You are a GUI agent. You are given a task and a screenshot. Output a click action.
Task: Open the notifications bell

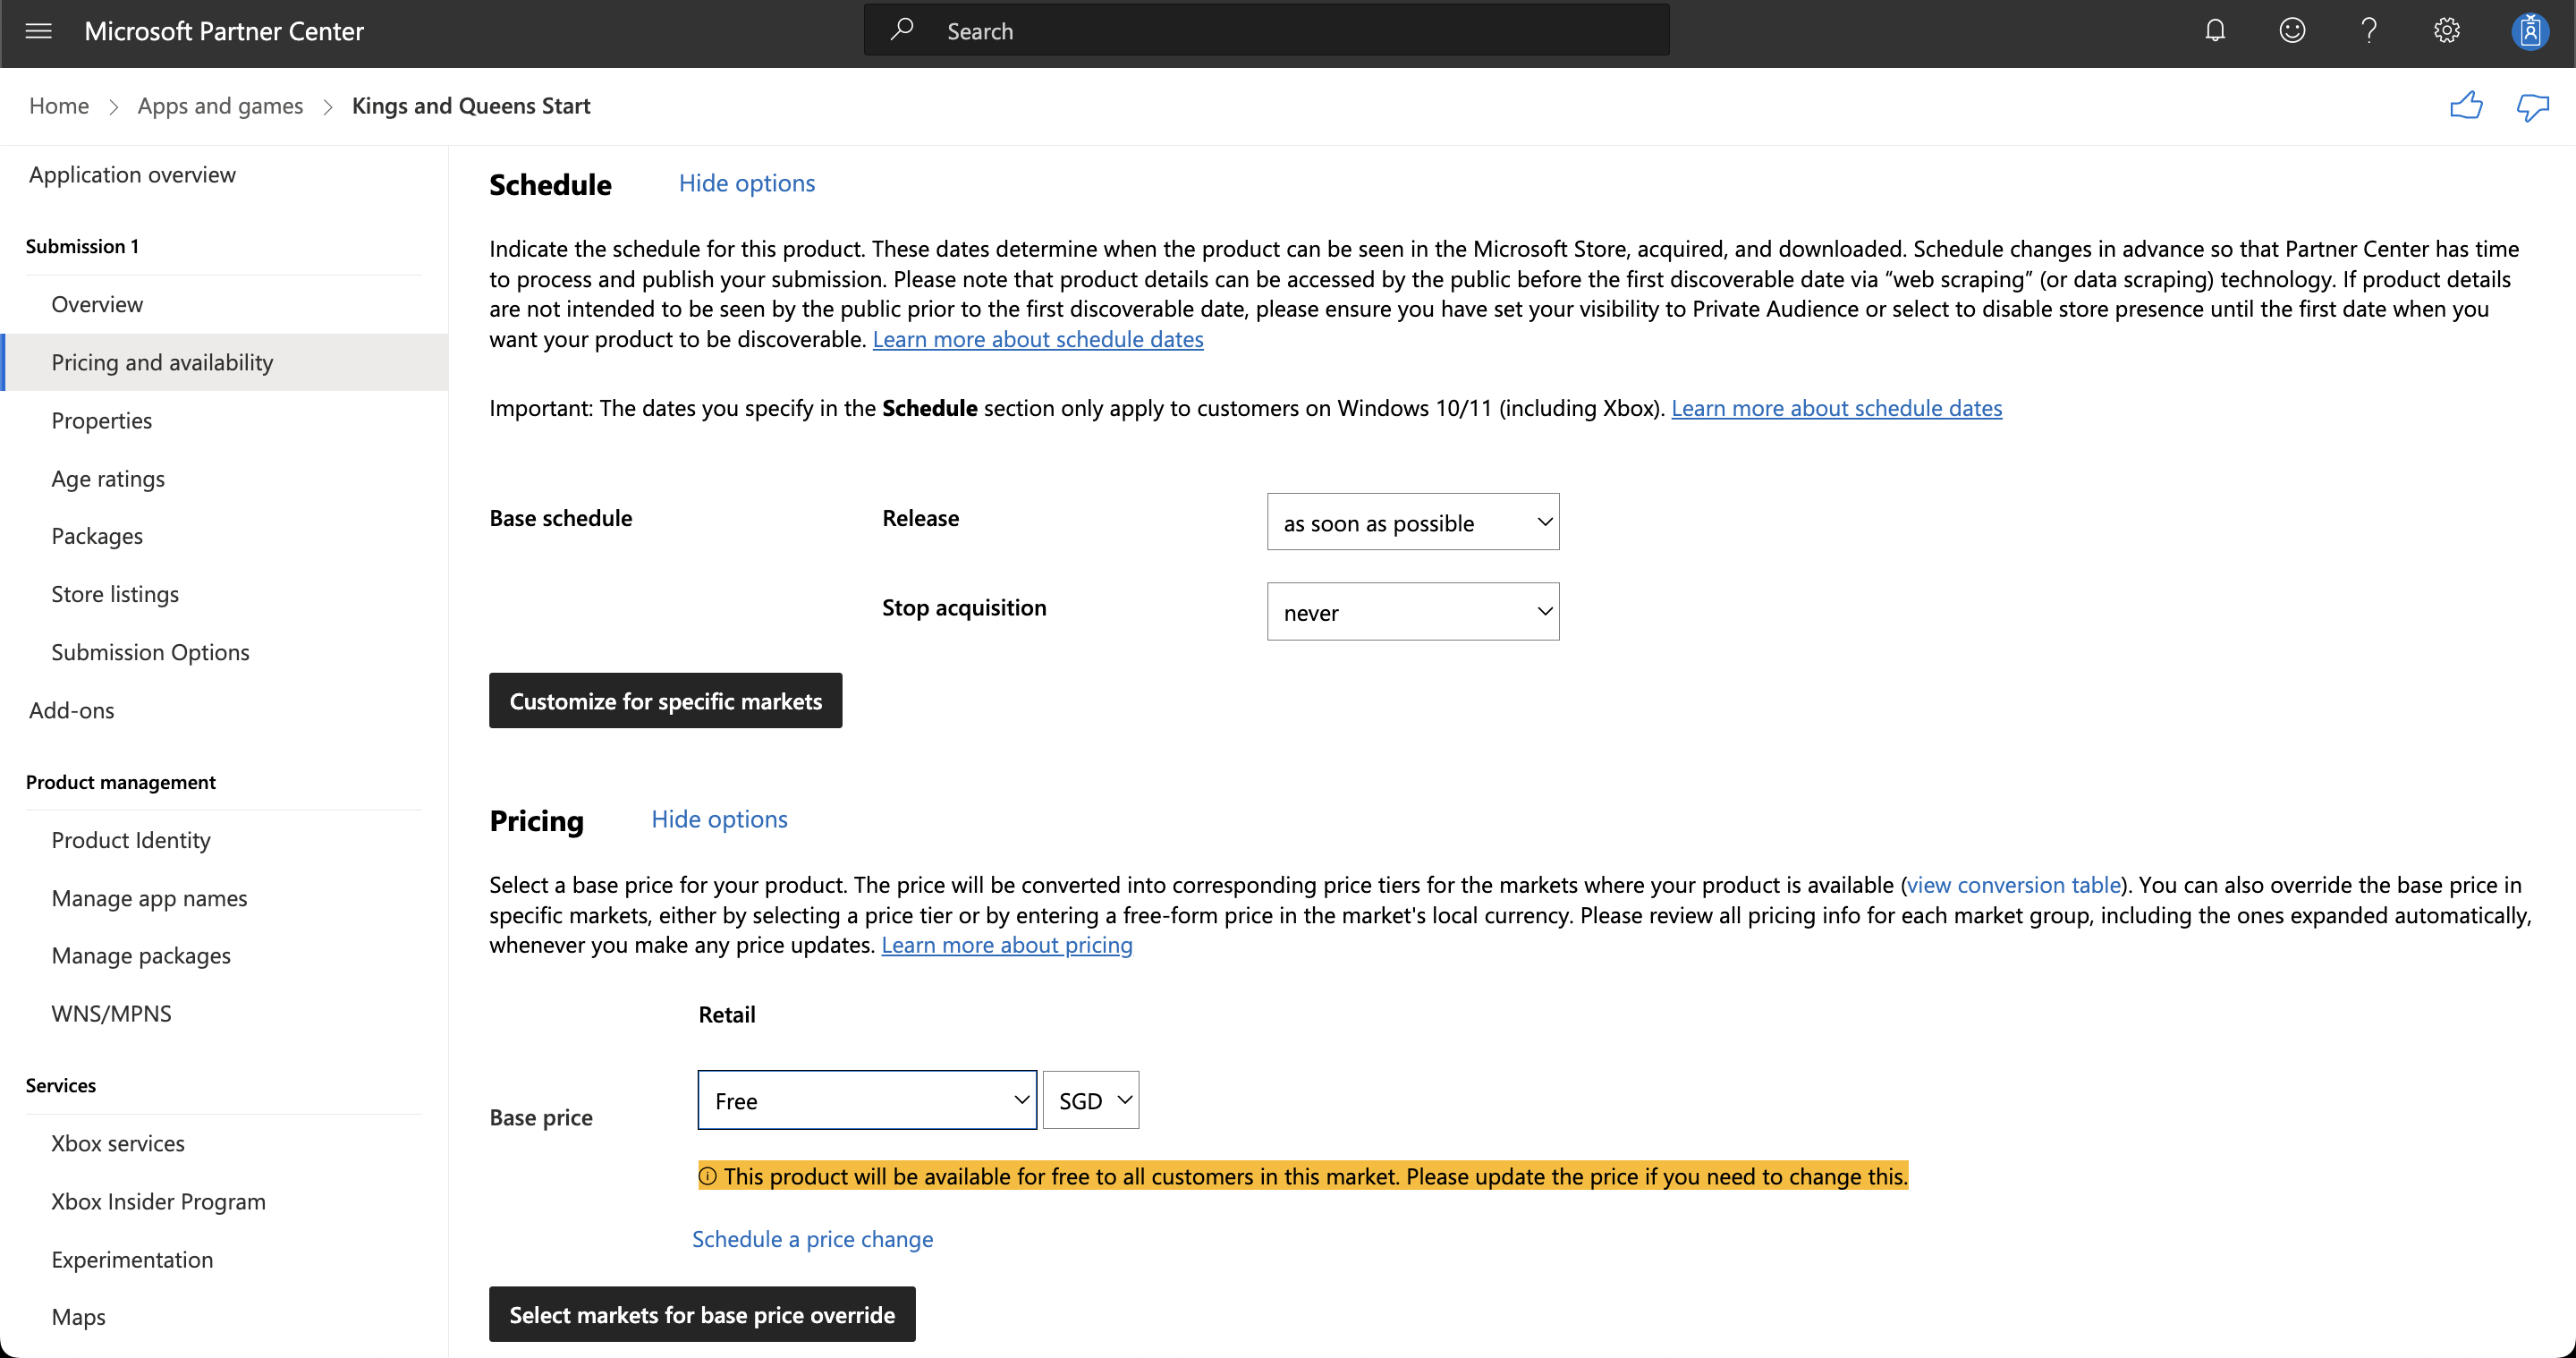pyautogui.click(x=2215, y=31)
